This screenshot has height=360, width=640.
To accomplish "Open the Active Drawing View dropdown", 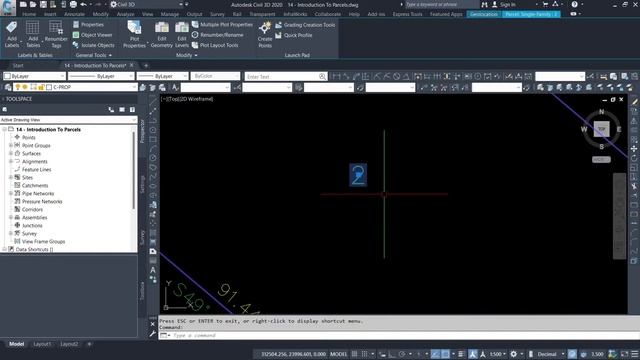I will [68, 120].
